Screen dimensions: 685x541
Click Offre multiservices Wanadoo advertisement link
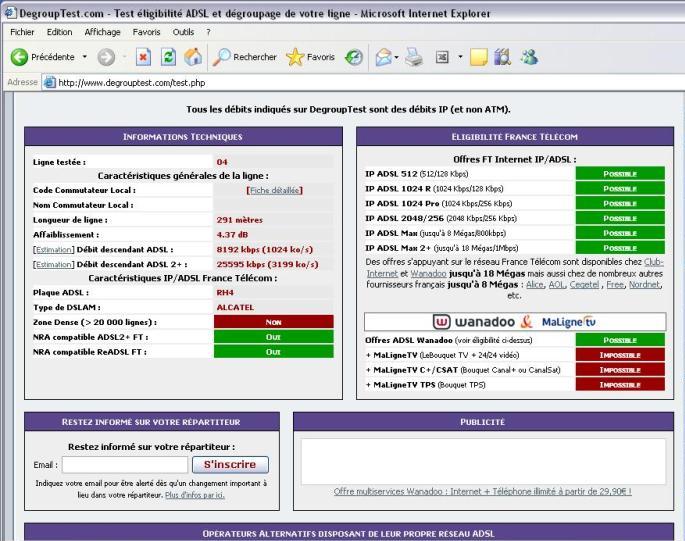[x=482, y=492]
